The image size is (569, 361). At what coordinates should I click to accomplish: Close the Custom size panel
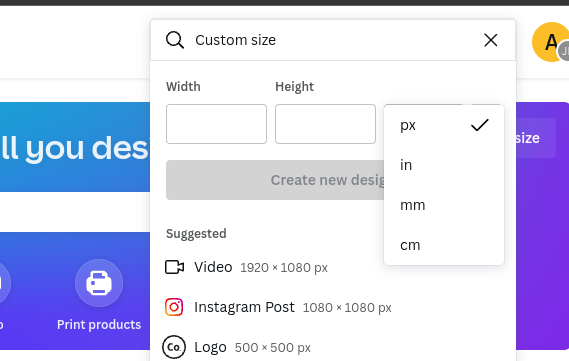click(491, 40)
